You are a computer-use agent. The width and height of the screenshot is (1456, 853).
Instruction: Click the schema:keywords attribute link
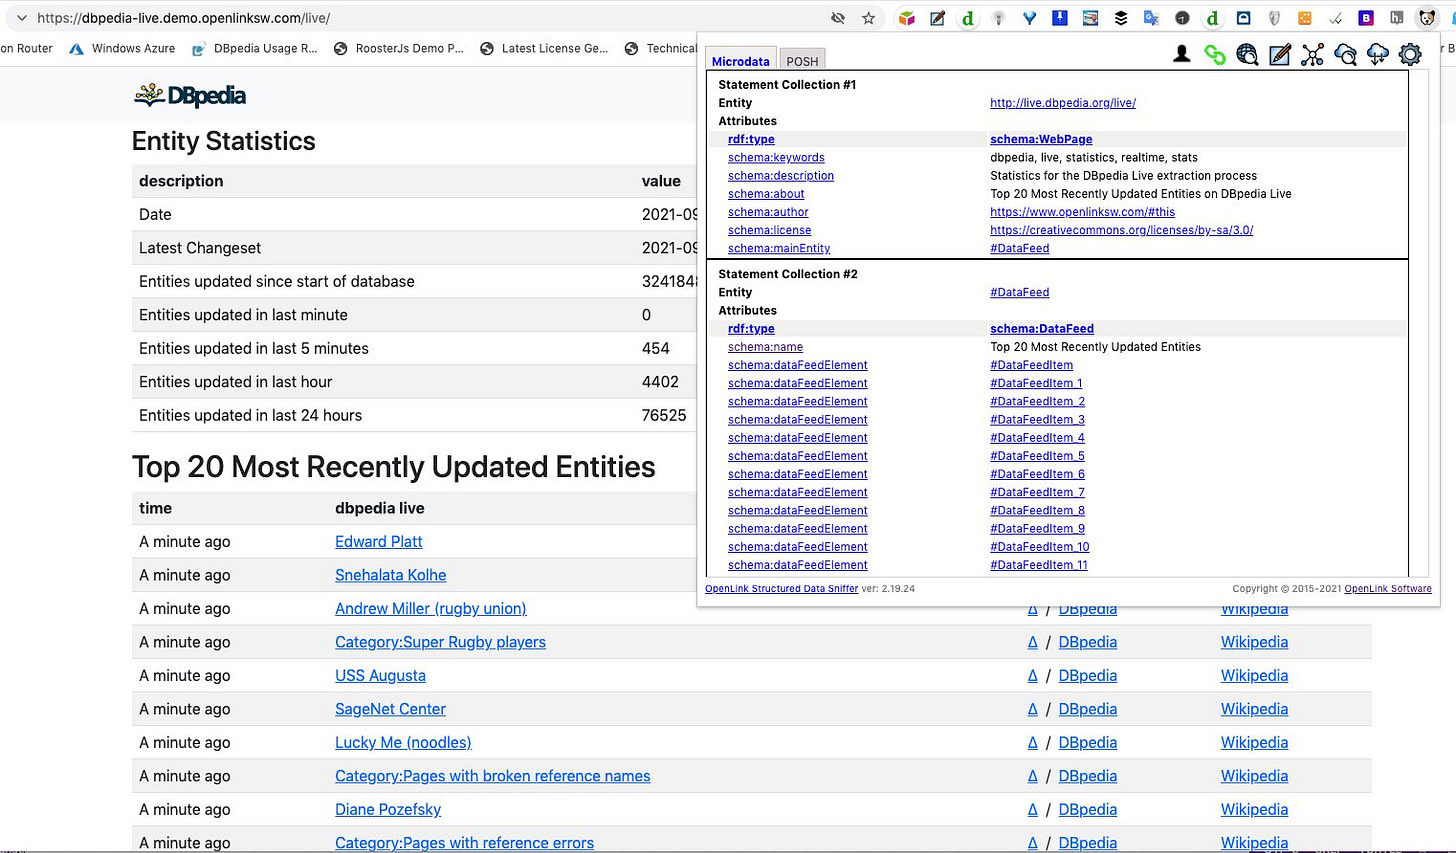[x=776, y=158]
